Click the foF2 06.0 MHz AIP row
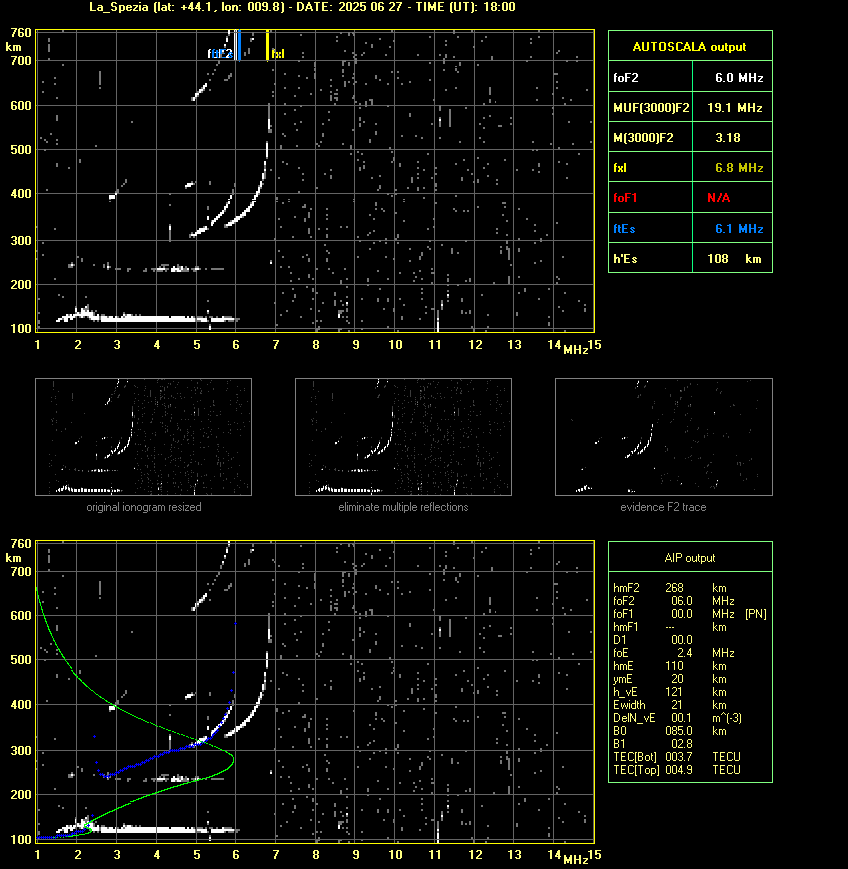 click(674, 601)
